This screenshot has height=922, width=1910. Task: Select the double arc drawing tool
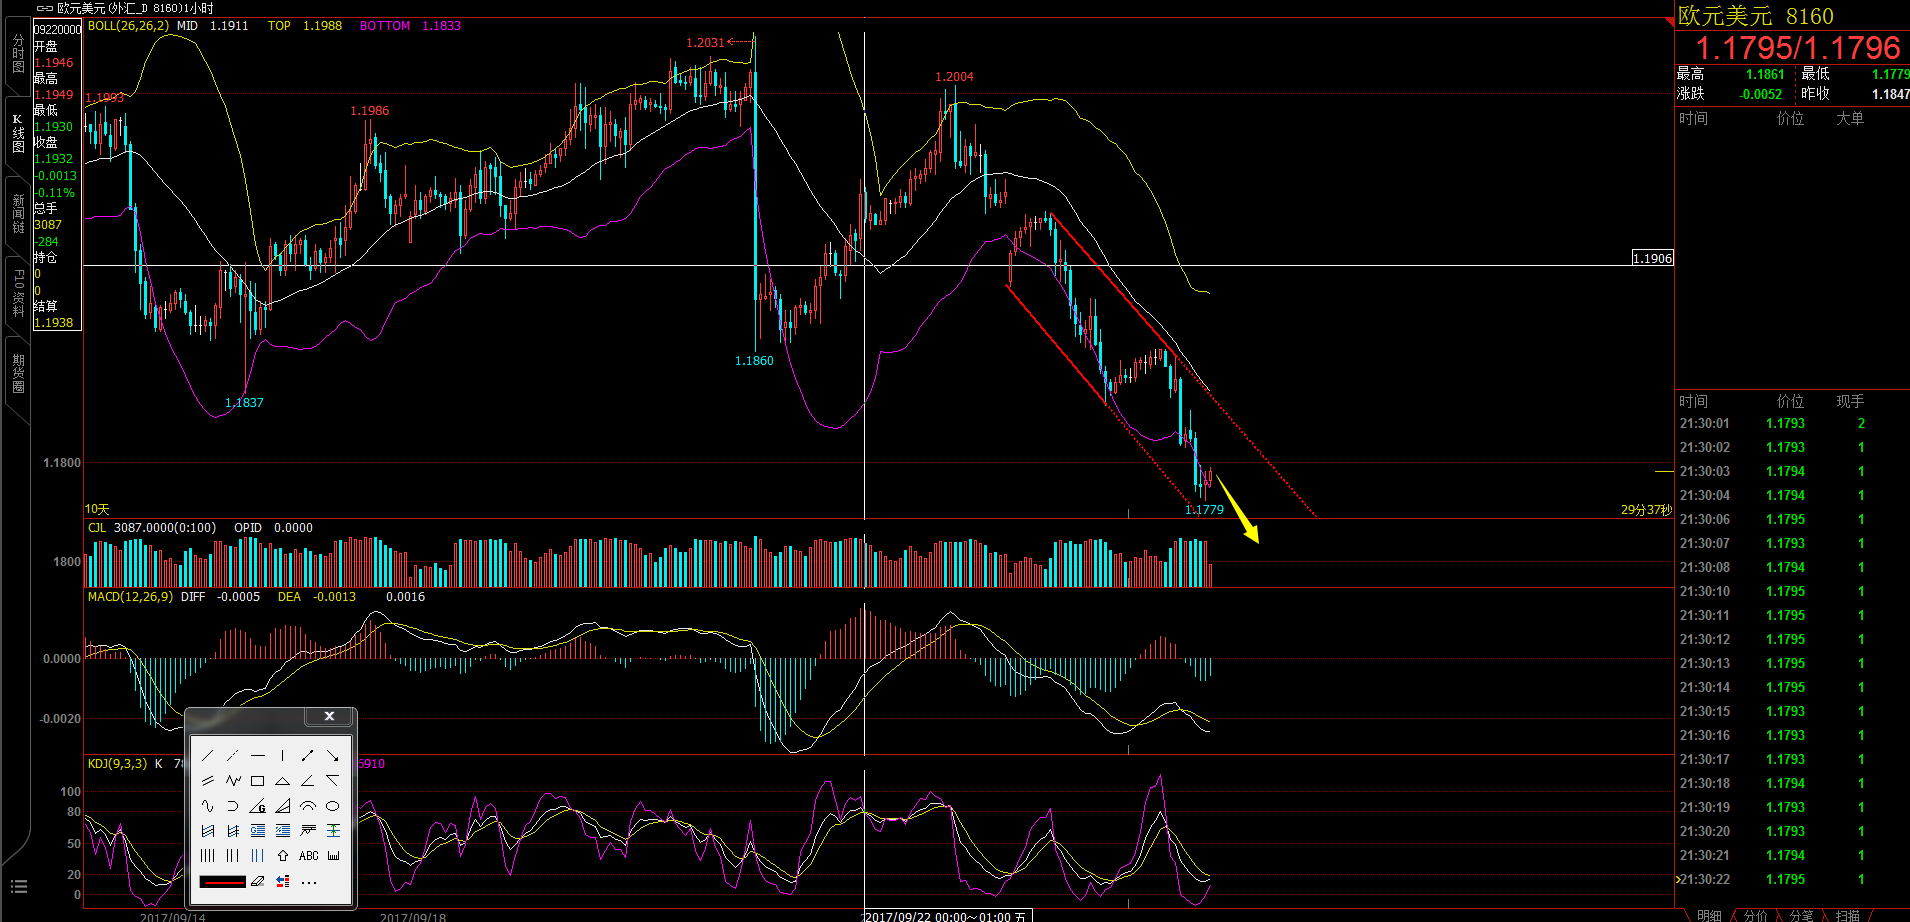(x=308, y=806)
